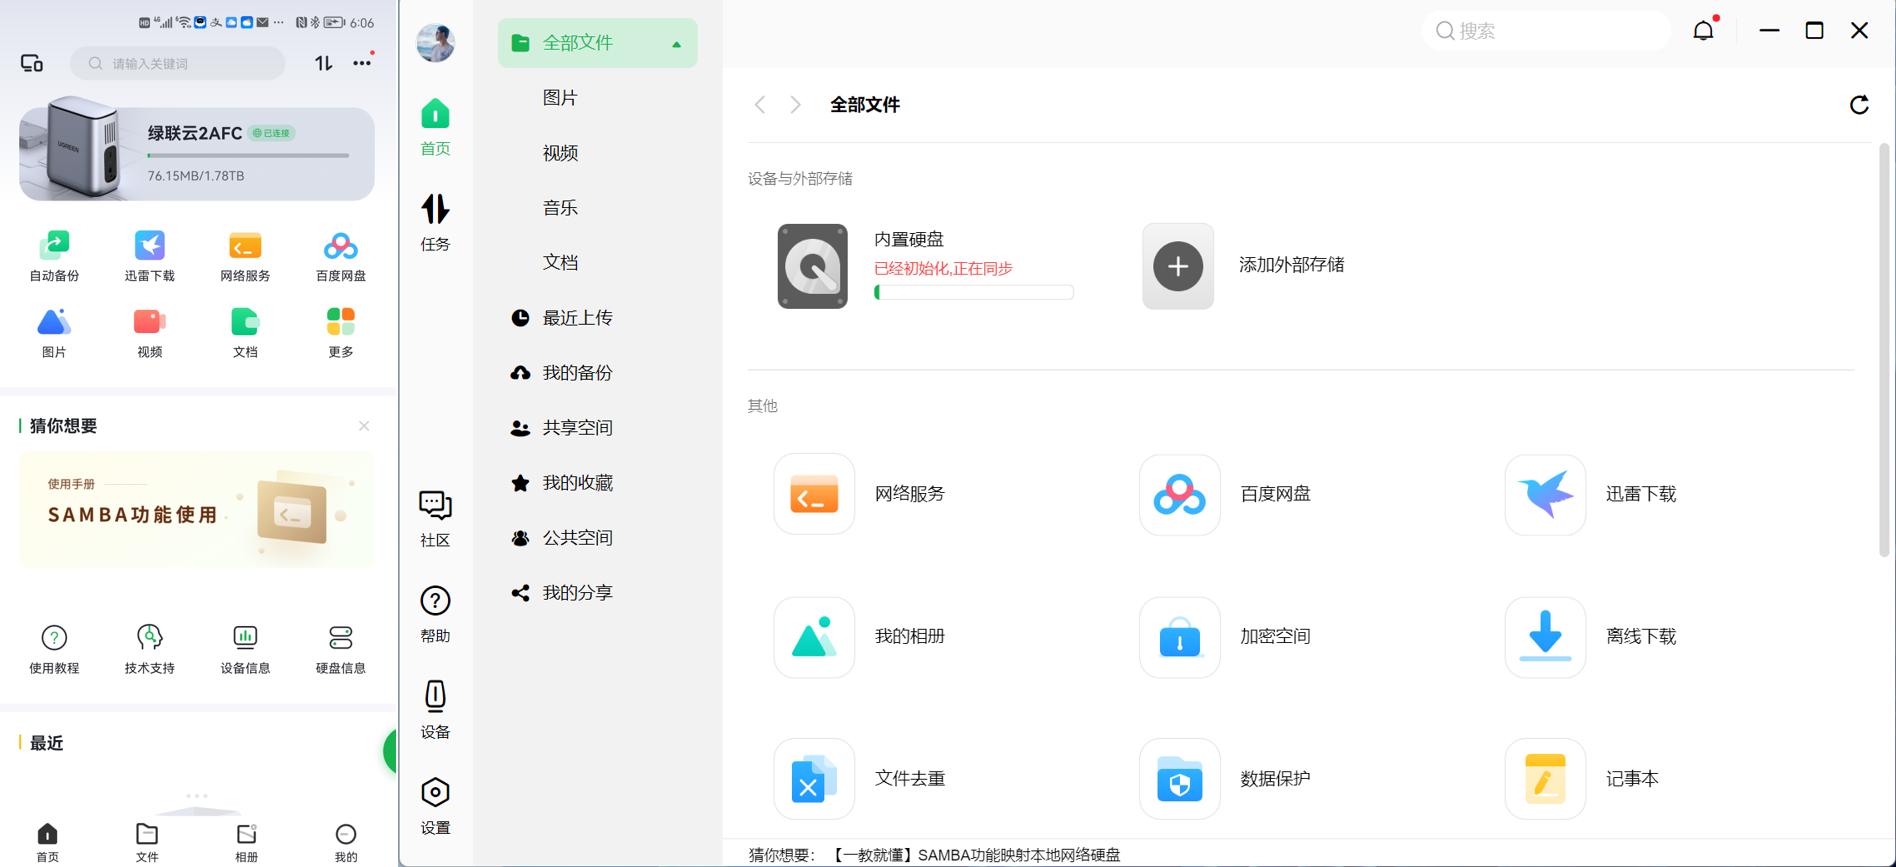
Task: Tap 自动备份 in the phone panel
Action: coord(54,256)
